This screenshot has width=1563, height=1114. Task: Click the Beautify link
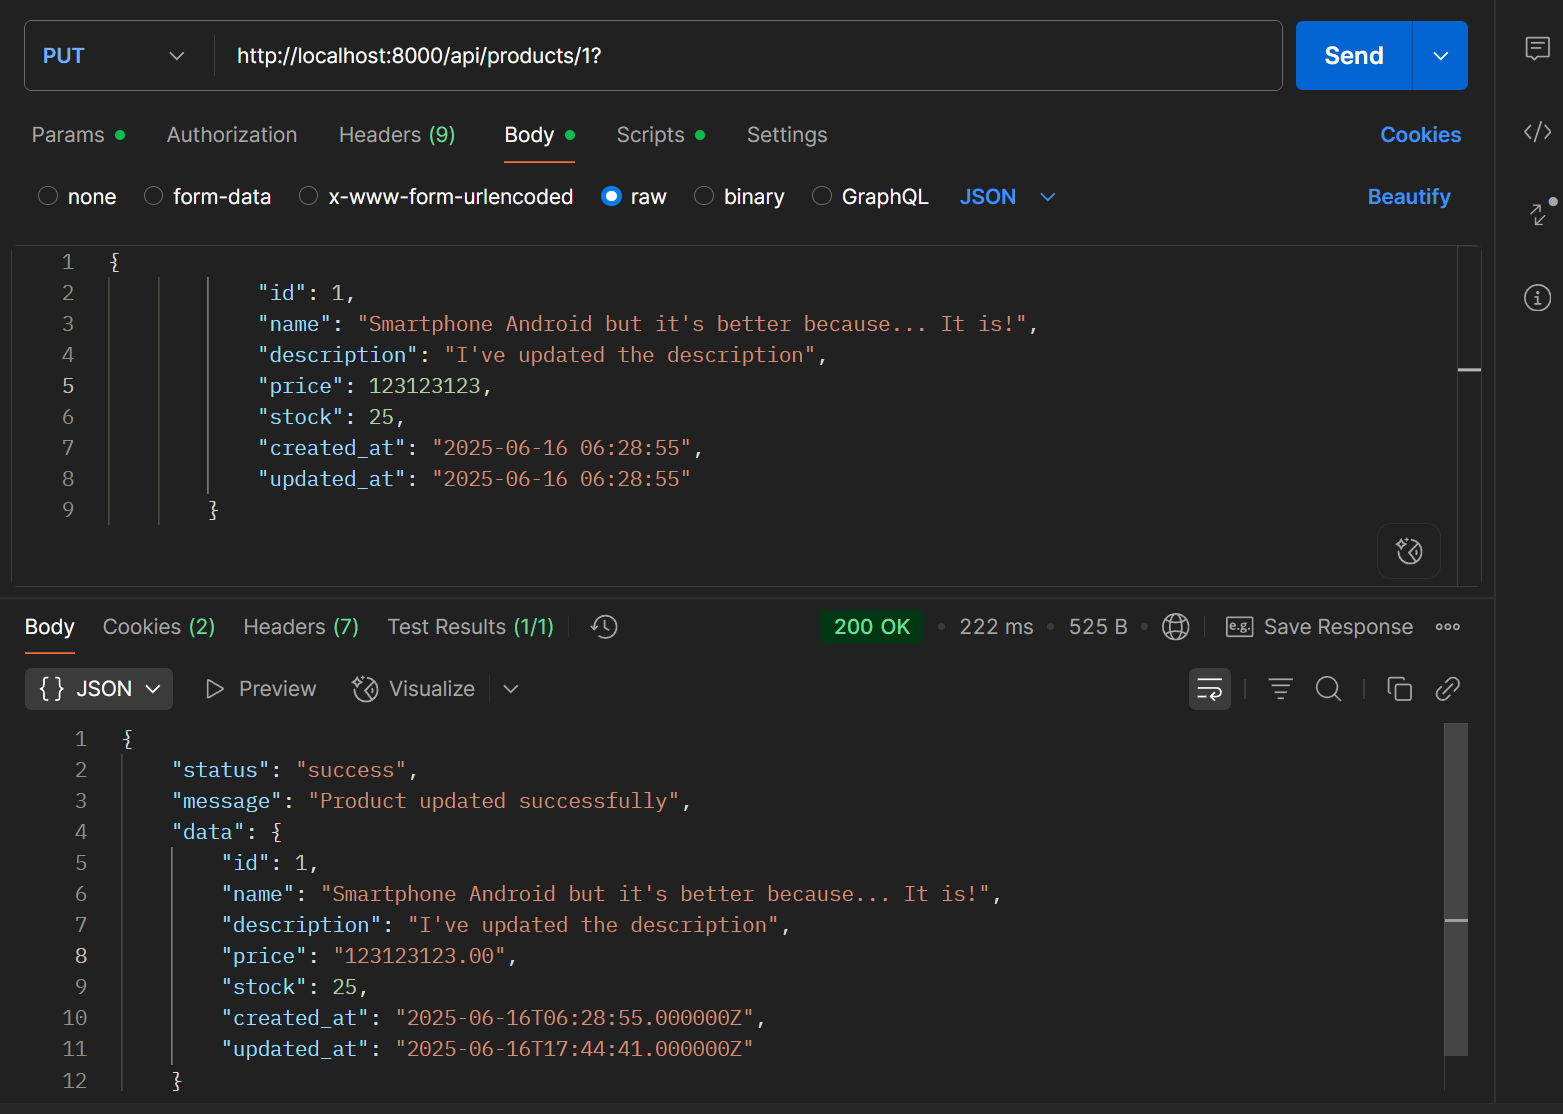click(x=1408, y=197)
